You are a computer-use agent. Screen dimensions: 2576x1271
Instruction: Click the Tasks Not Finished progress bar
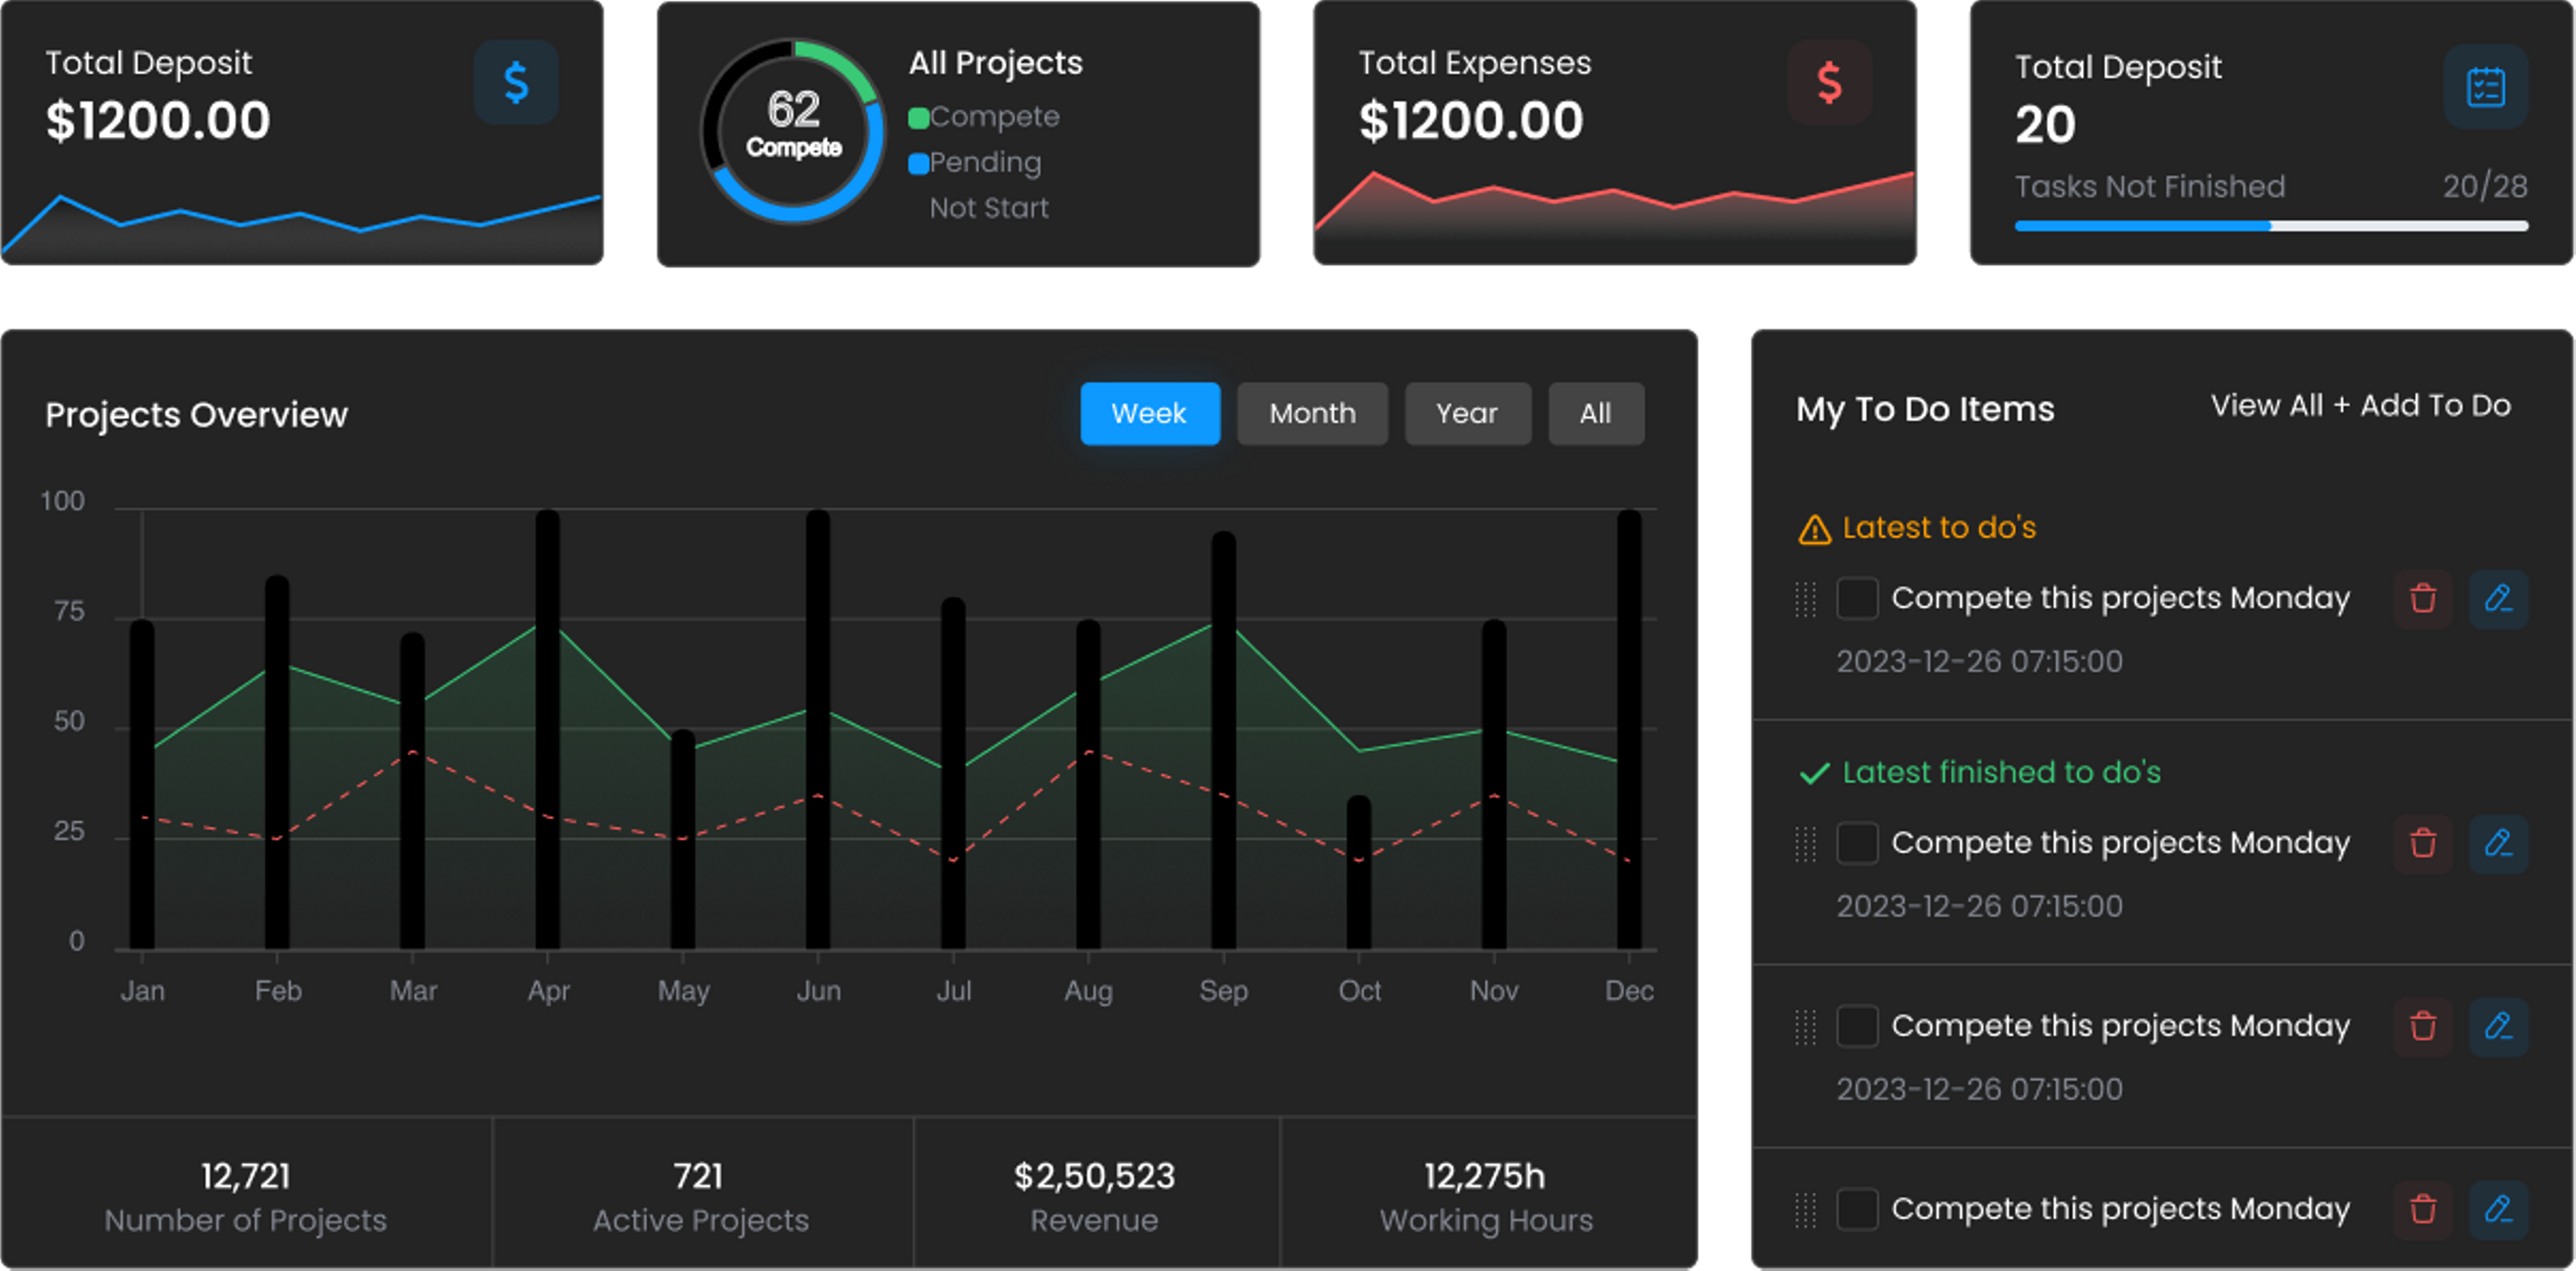coord(2271,227)
